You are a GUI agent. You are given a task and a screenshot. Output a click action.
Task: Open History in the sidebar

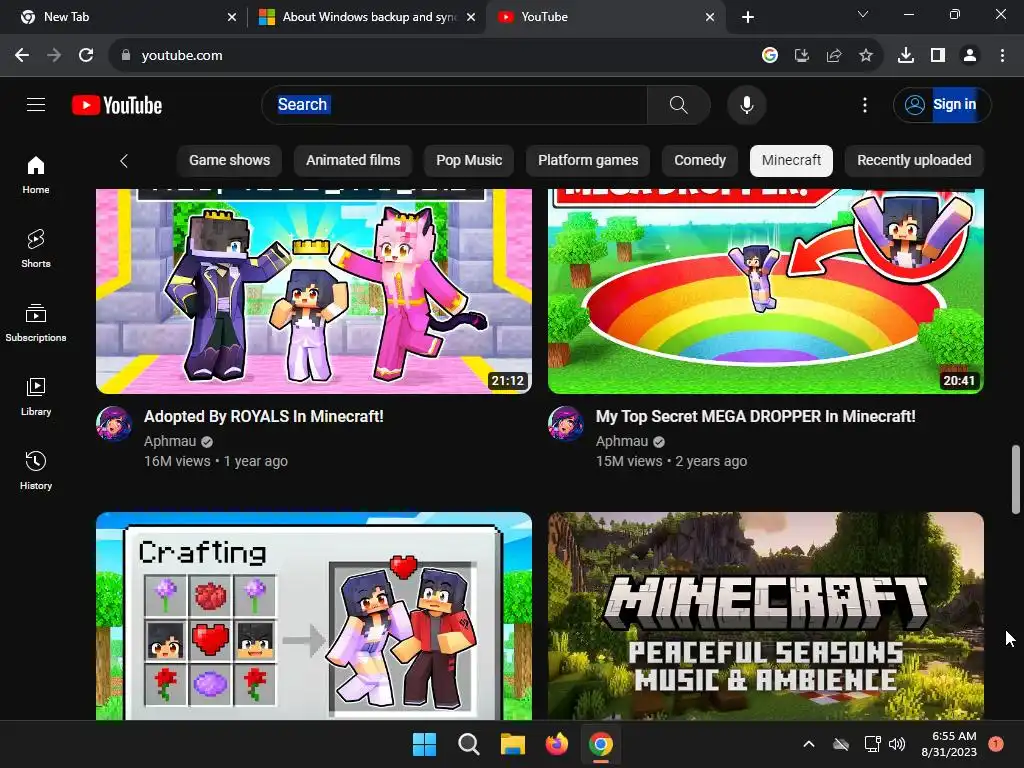point(36,470)
